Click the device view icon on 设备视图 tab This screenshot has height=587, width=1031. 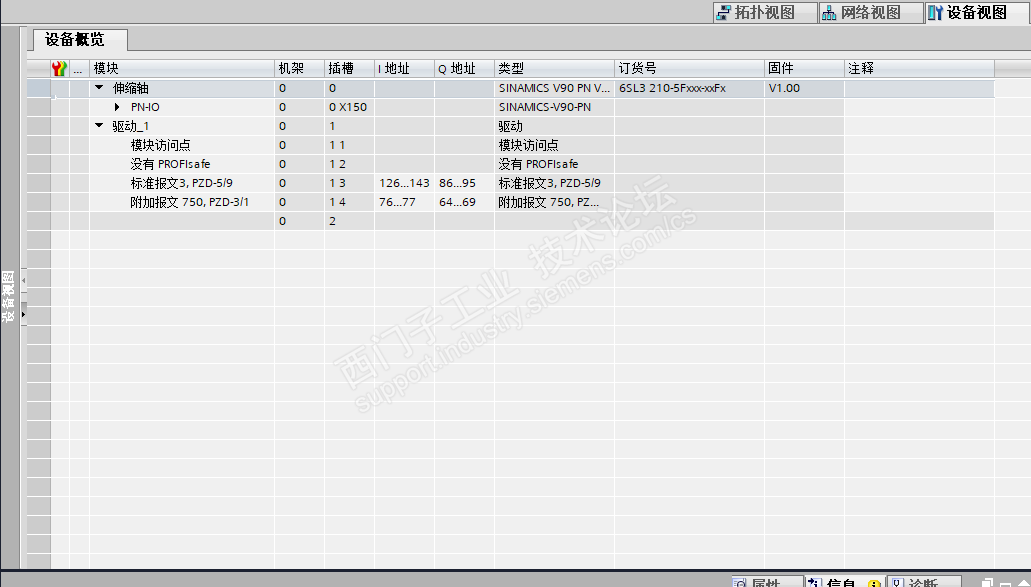936,12
